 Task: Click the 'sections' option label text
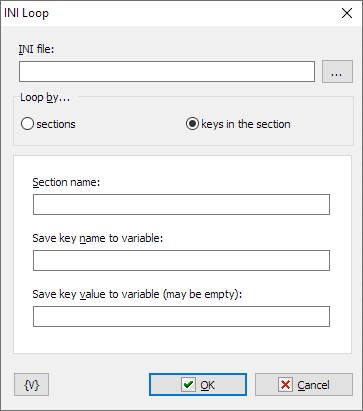pyautogui.click(x=56, y=124)
